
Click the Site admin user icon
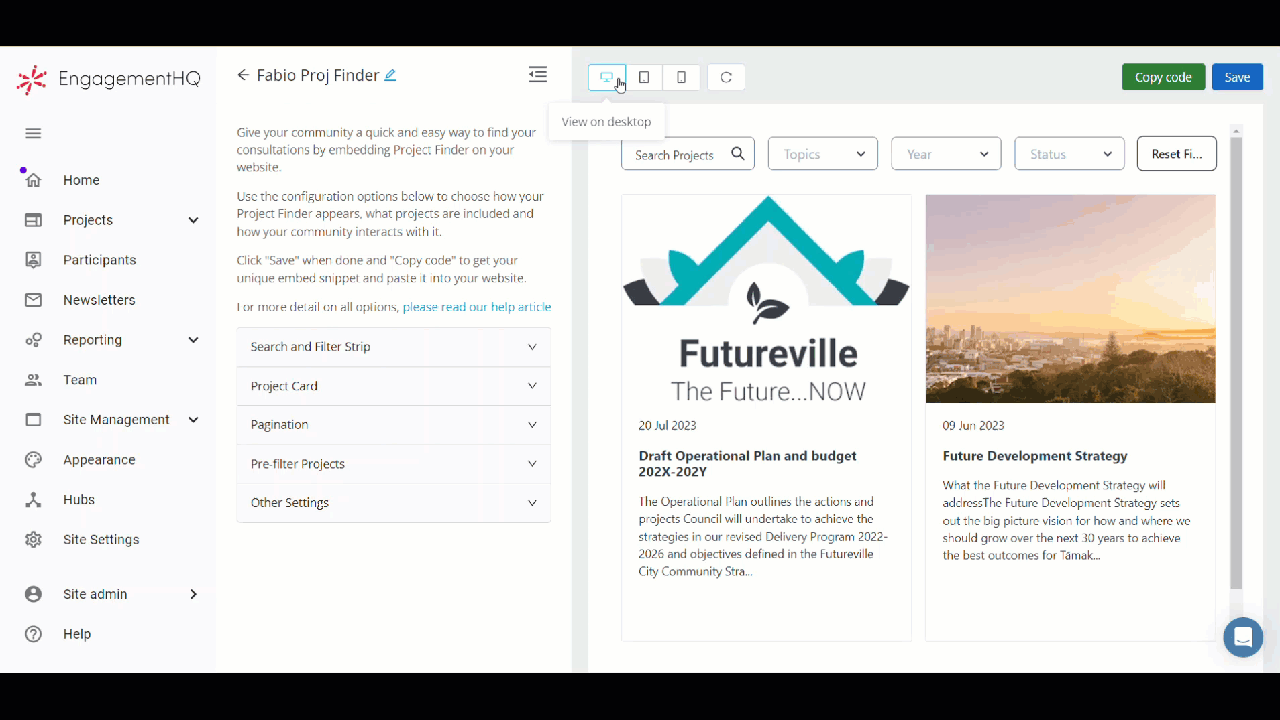[x=33, y=594]
